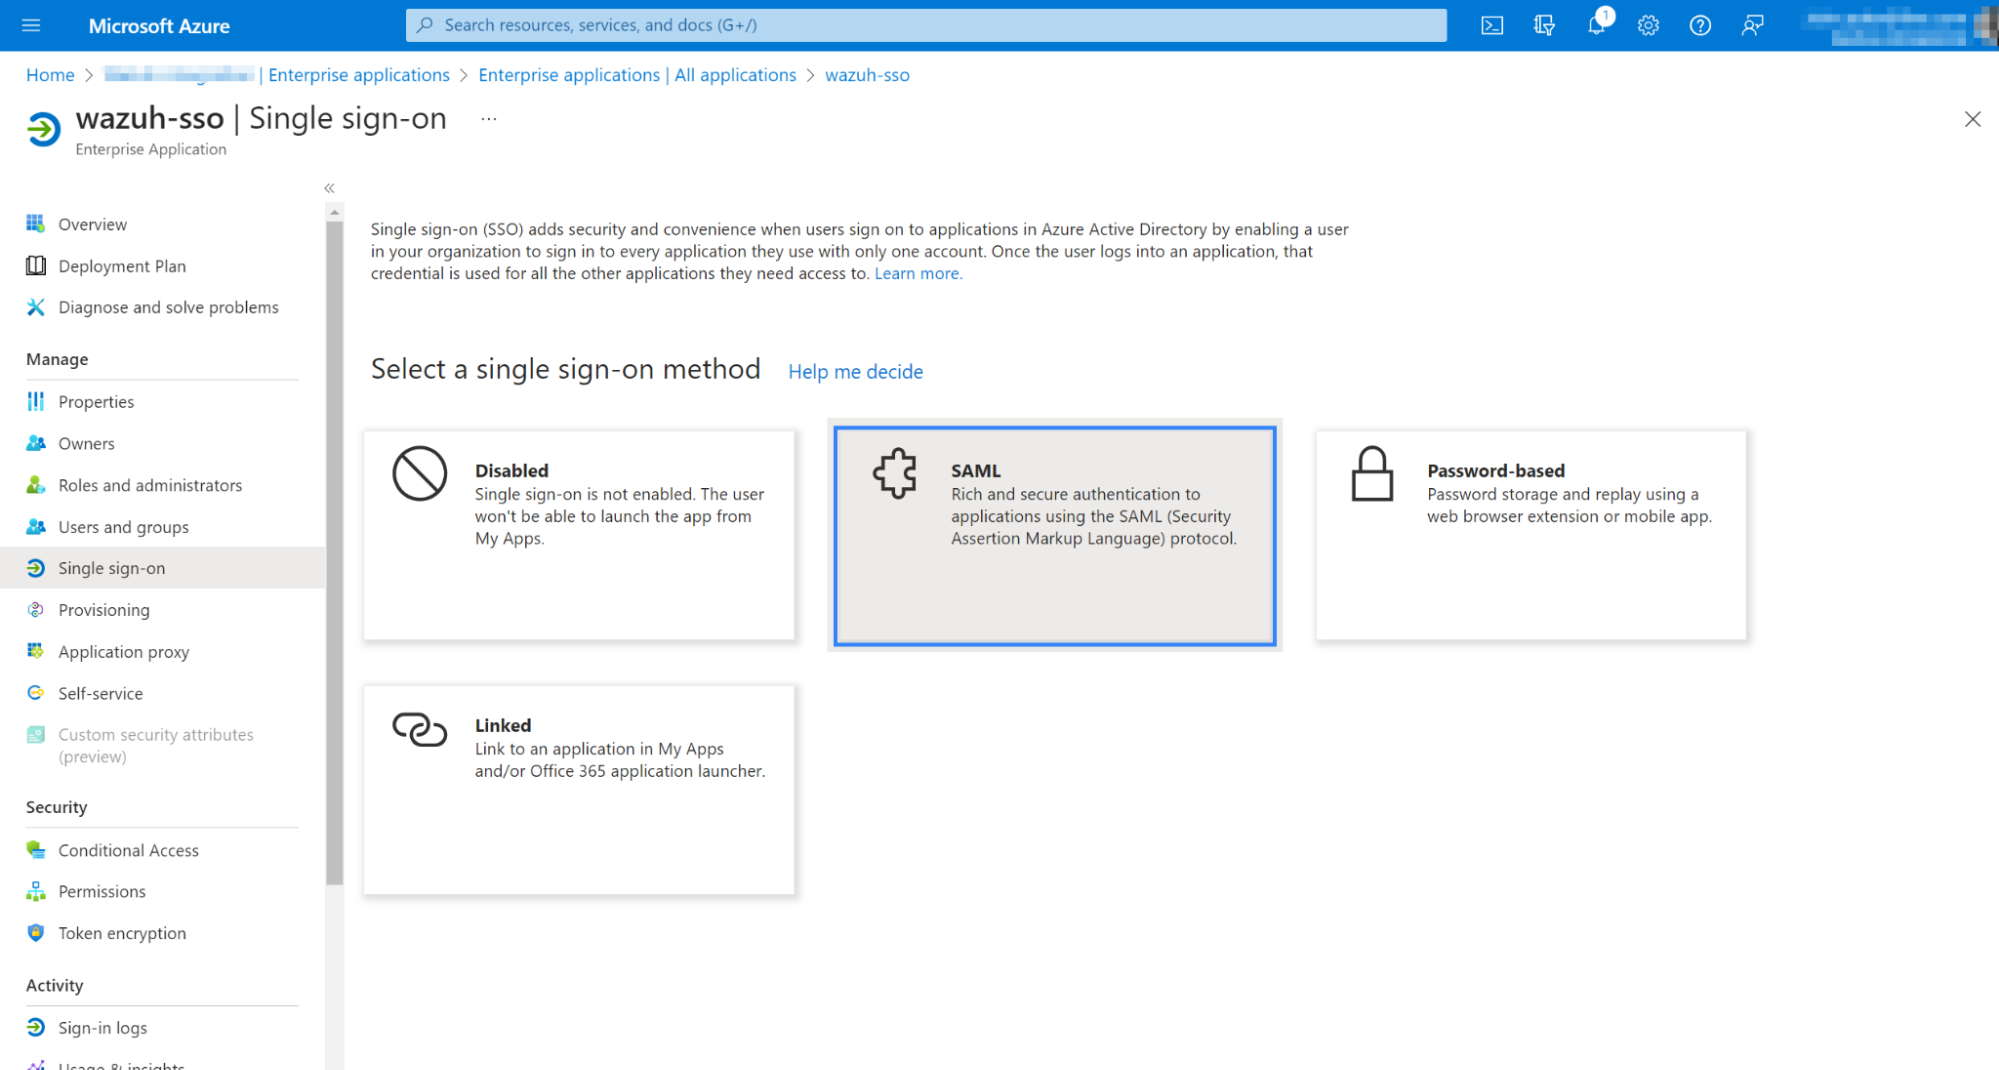
Task: Open the hamburger portal menu
Action: pyautogui.click(x=31, y=26)
